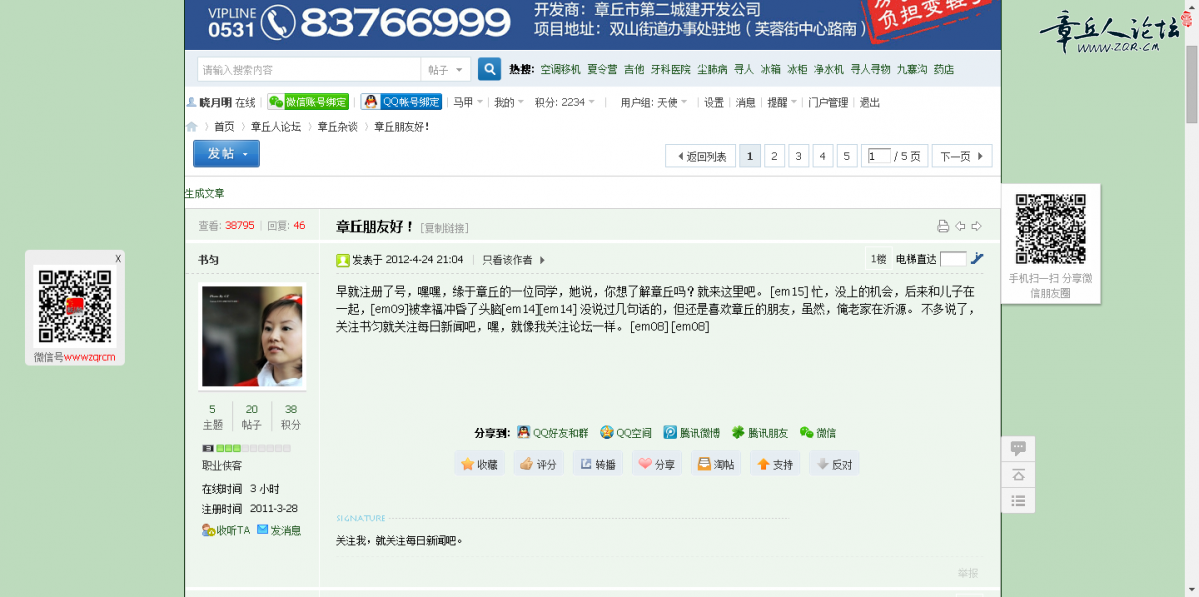
Task: Go to page 3
Action: click(798, 156)
